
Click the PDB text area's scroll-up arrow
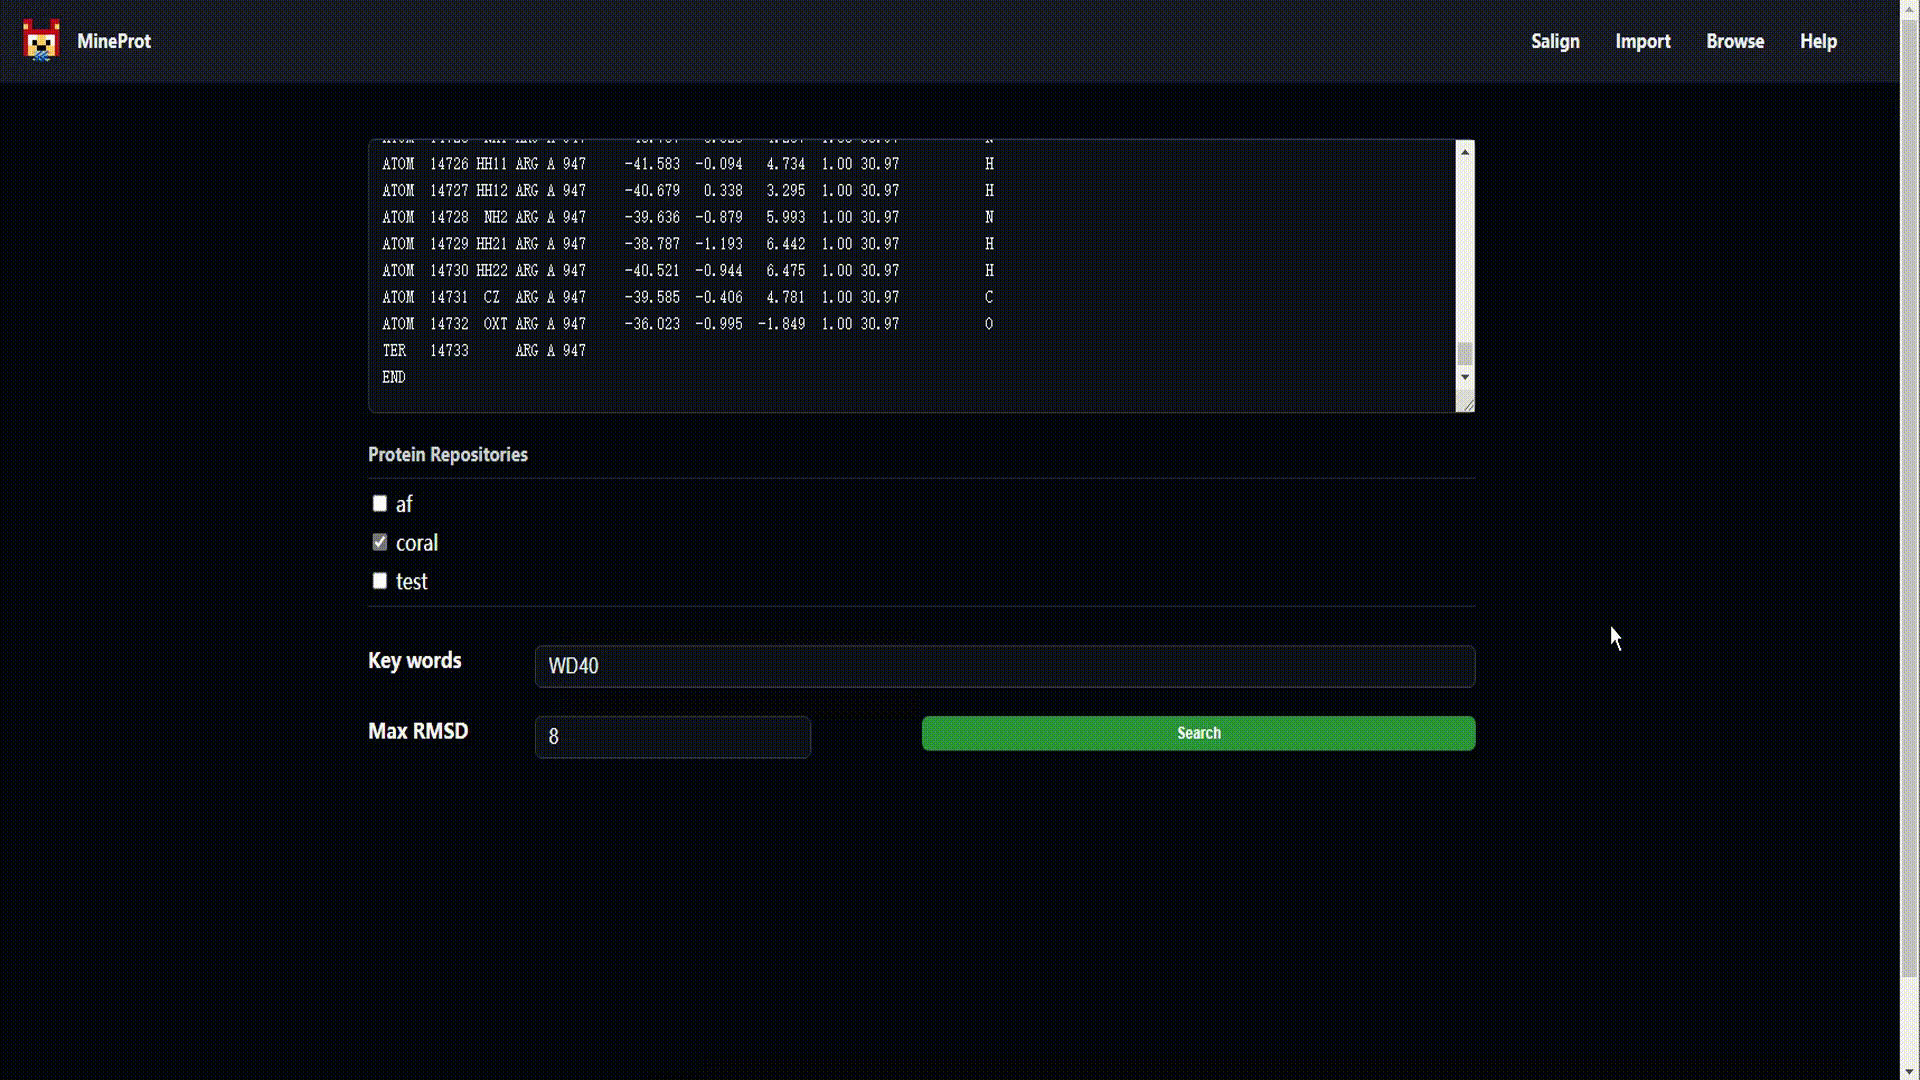tap(1465, 152)
